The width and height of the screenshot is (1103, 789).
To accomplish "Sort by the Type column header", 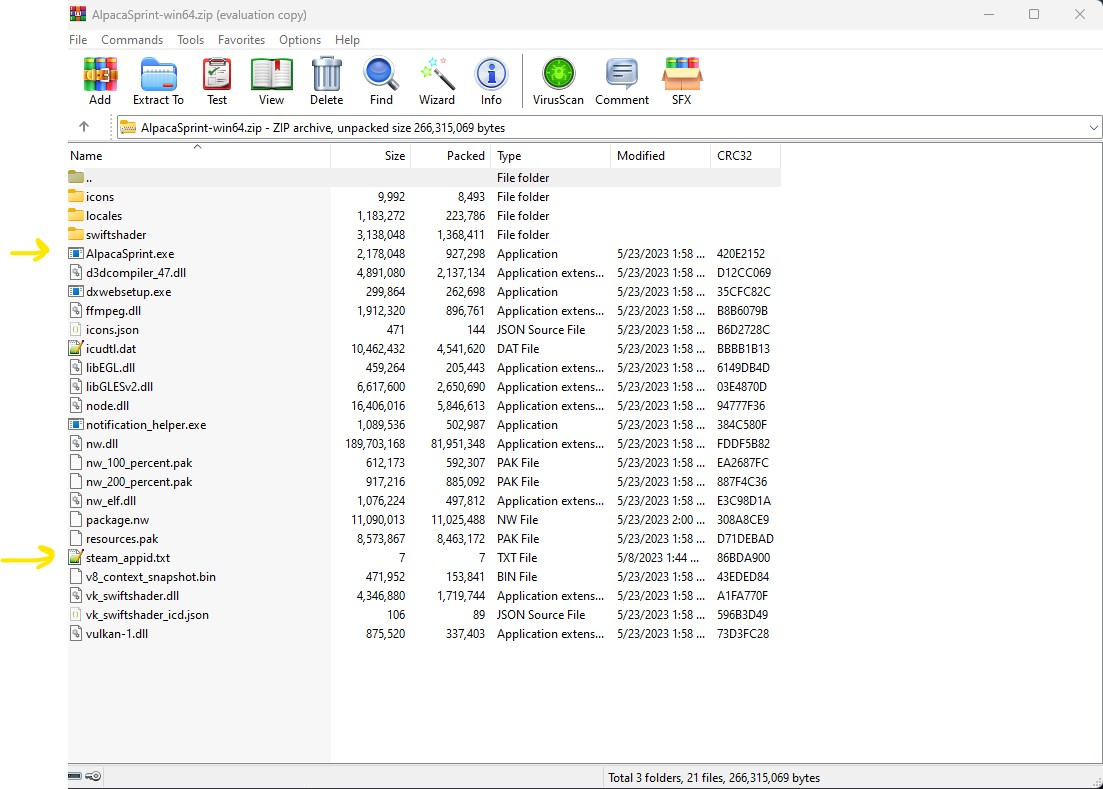I will (x=551, y=155).
